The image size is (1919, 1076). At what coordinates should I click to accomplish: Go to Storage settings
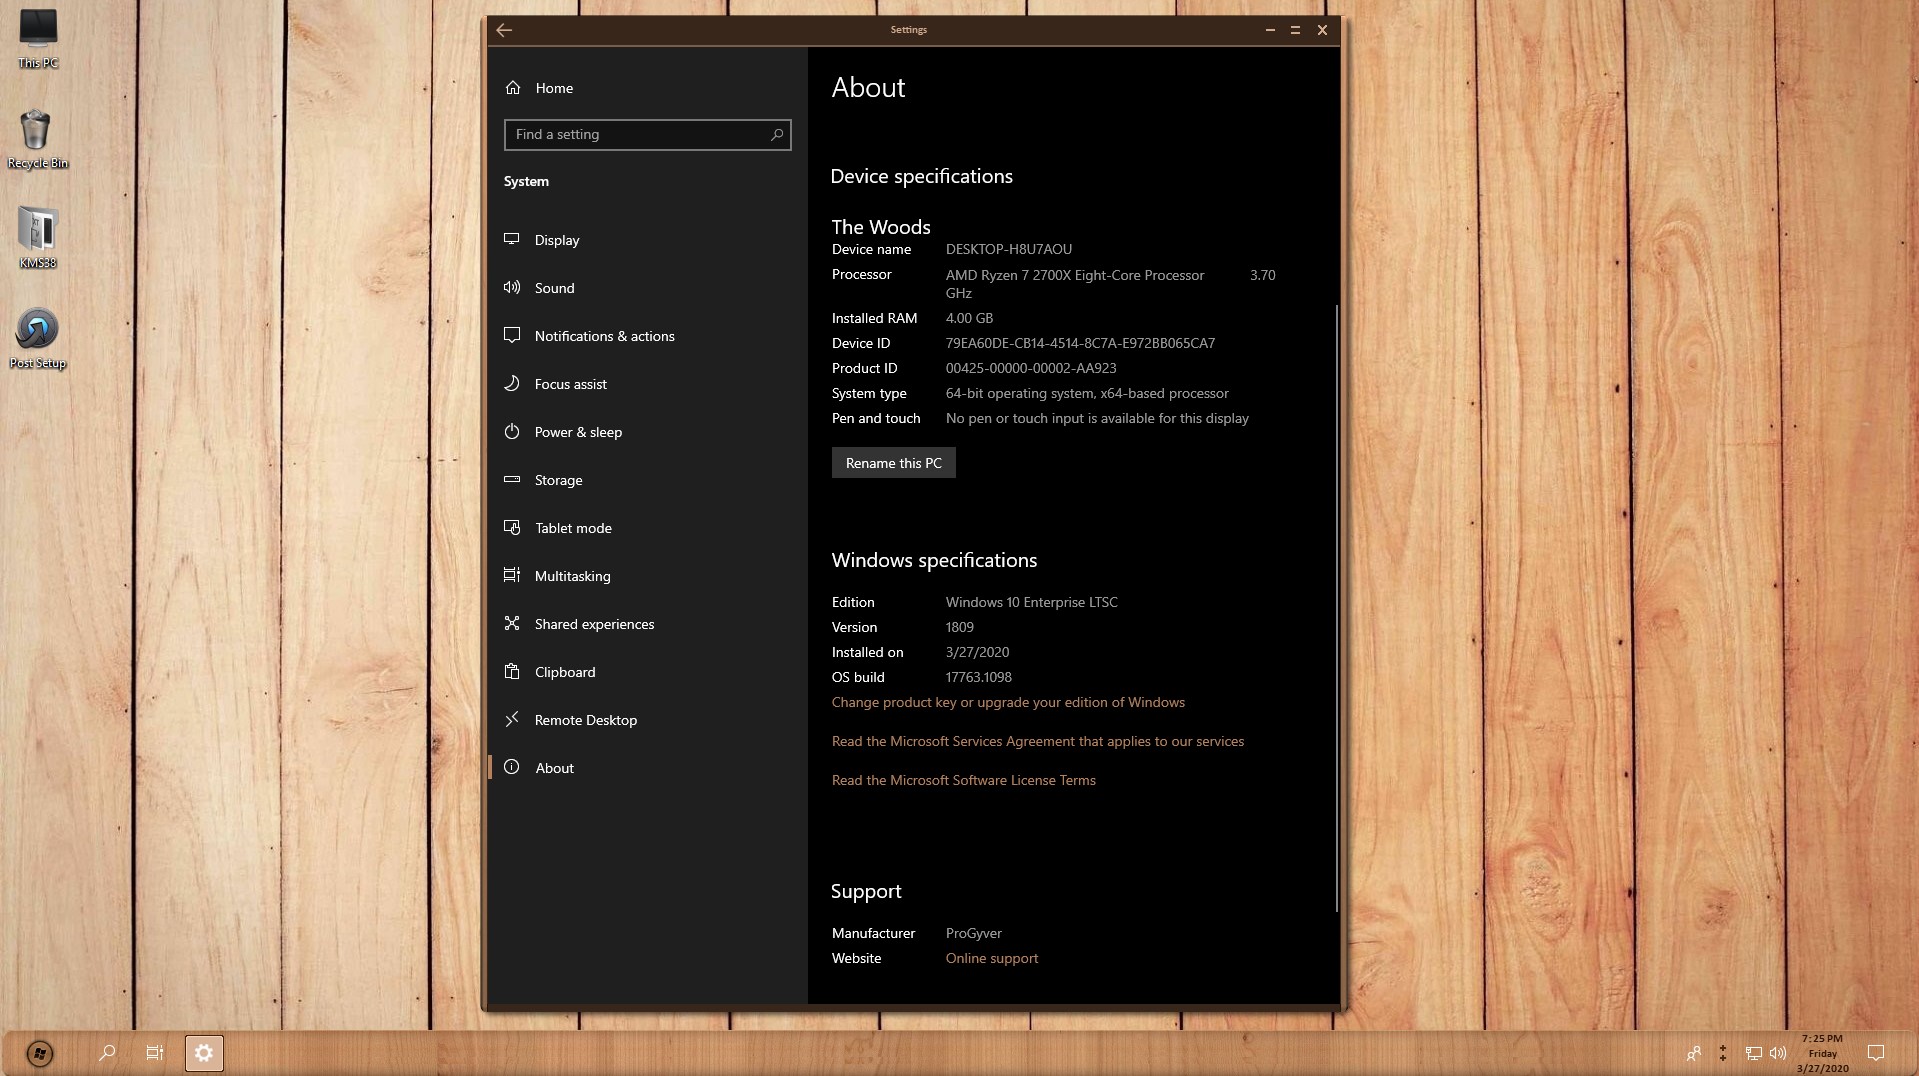648,480
